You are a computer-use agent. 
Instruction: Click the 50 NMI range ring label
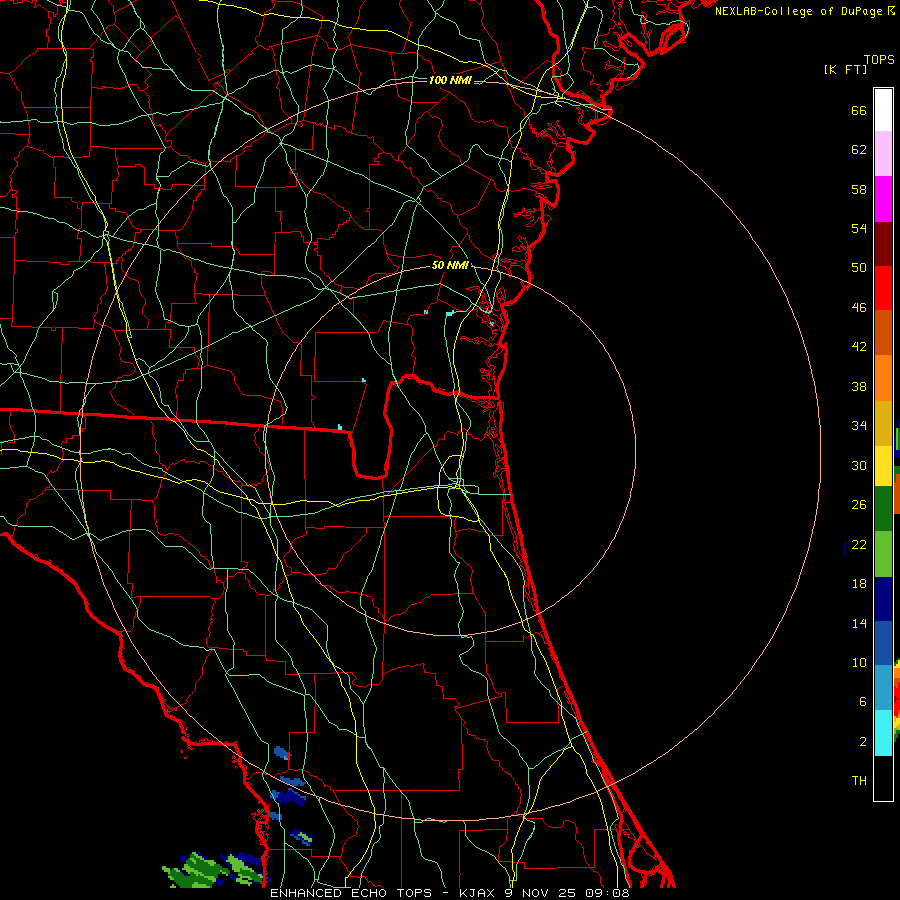click(x=450, y=265)
